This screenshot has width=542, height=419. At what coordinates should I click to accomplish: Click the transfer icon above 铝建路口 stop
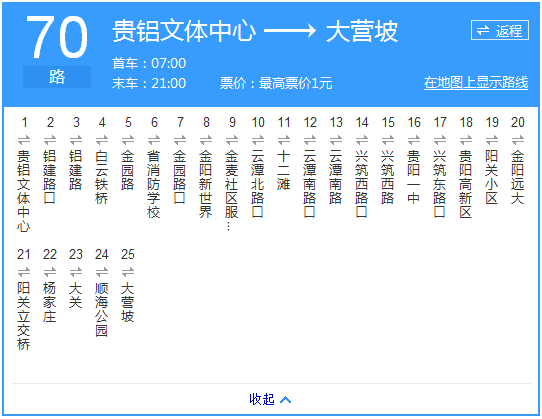[x=50, y=140]
